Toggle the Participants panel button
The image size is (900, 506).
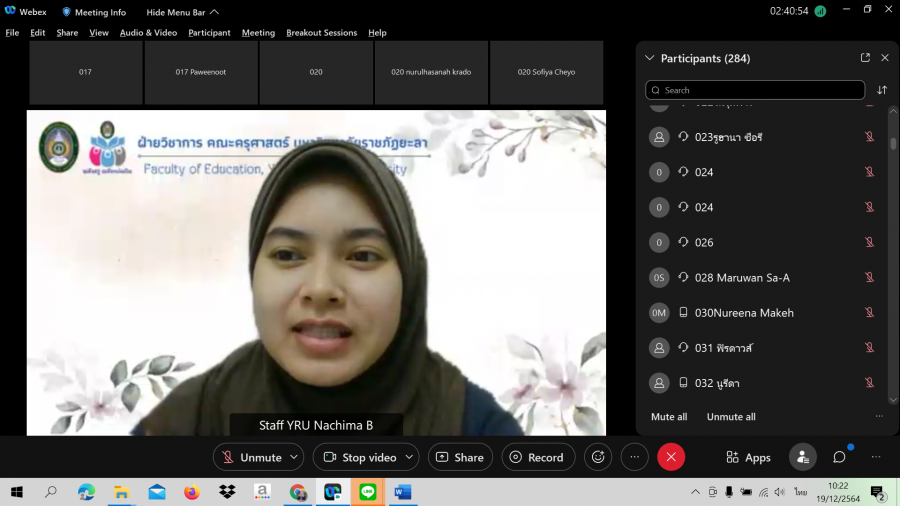coord(802,457)
